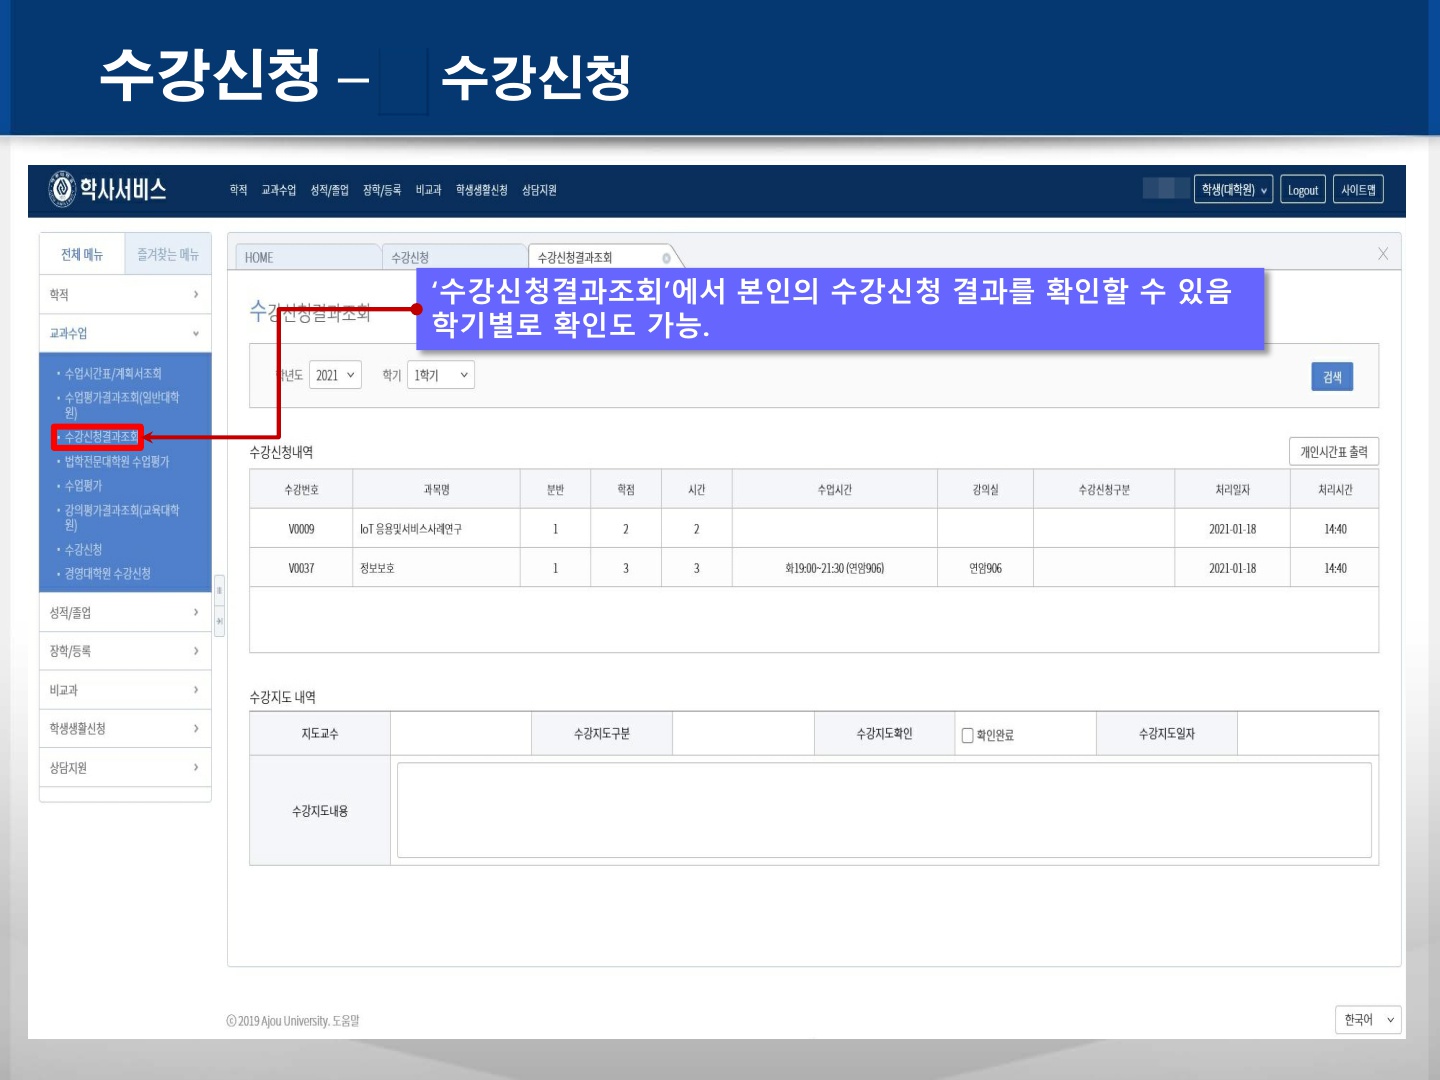Tick the 확인완료 checkbox

pyautogui.click(x=967, y=735)
